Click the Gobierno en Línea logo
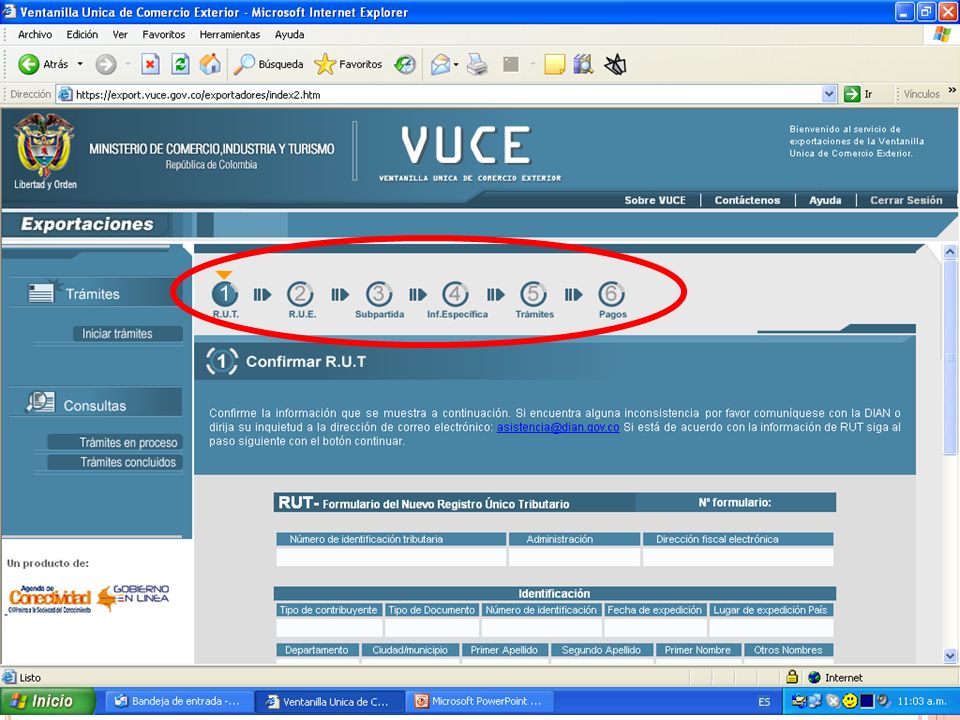Image resolution: width=960 pixels, height=720 pixels. [x=133, y=597]
